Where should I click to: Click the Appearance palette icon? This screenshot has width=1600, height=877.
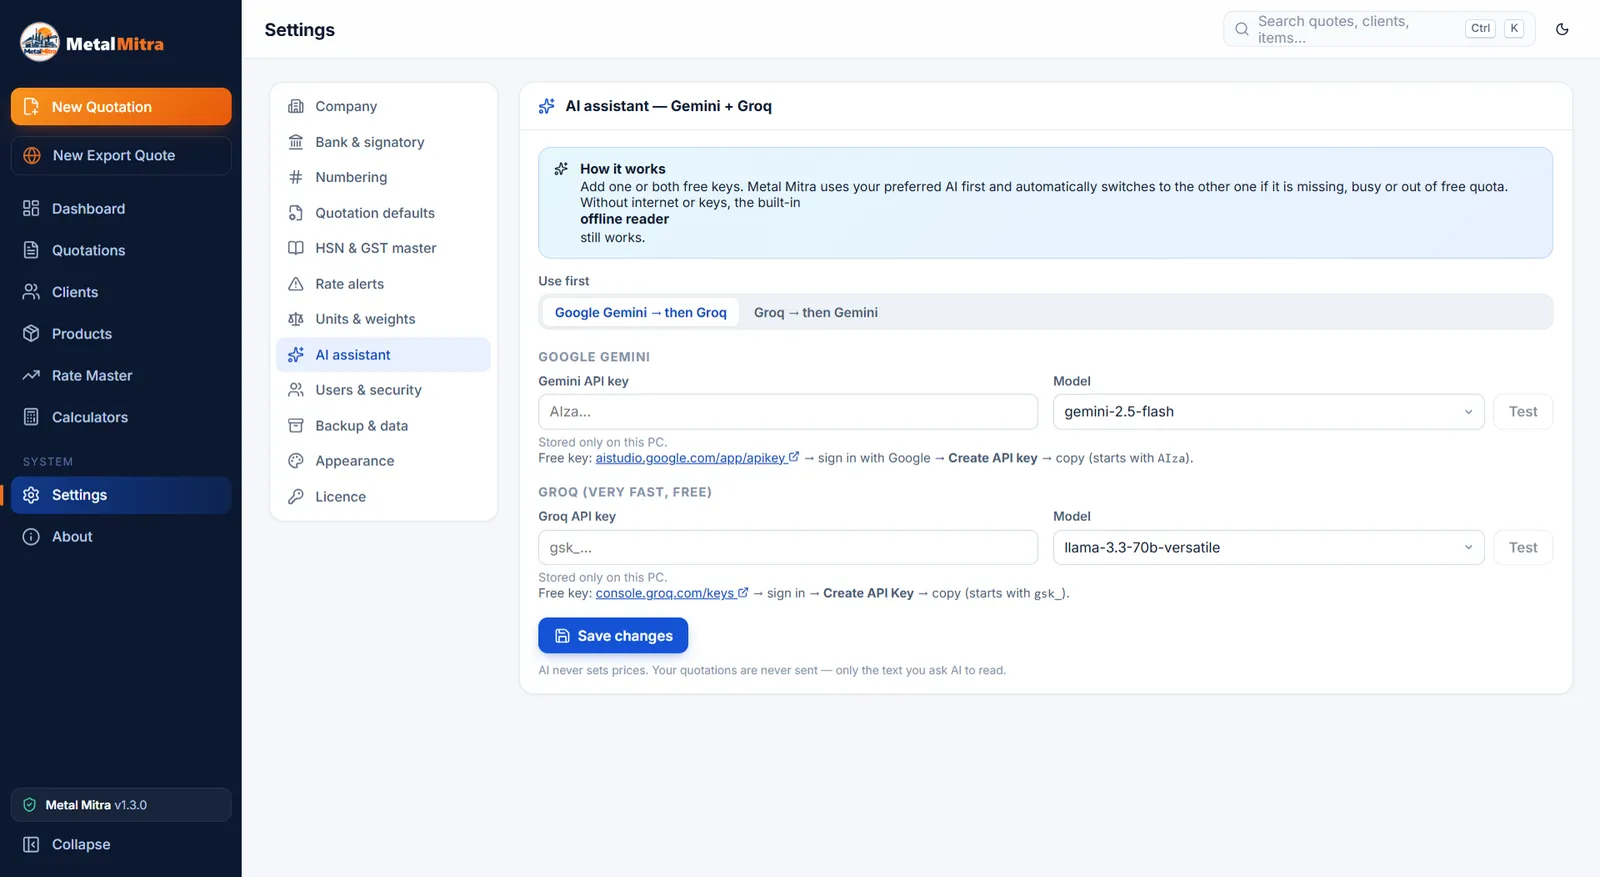click(296, 461)
